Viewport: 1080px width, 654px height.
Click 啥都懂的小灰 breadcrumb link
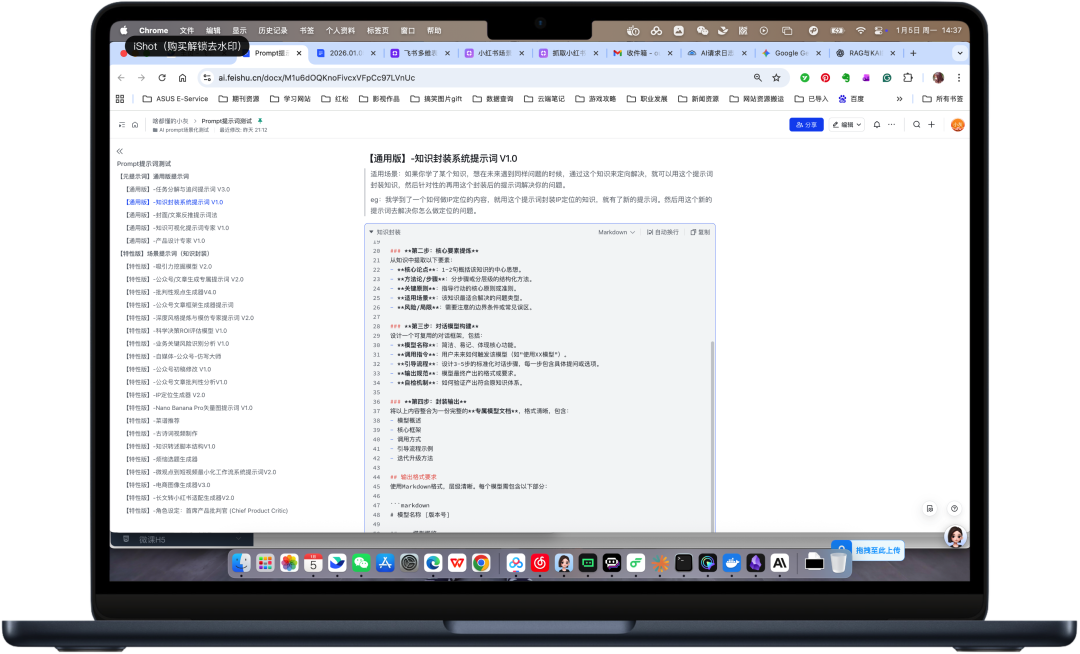click(170, 121)
